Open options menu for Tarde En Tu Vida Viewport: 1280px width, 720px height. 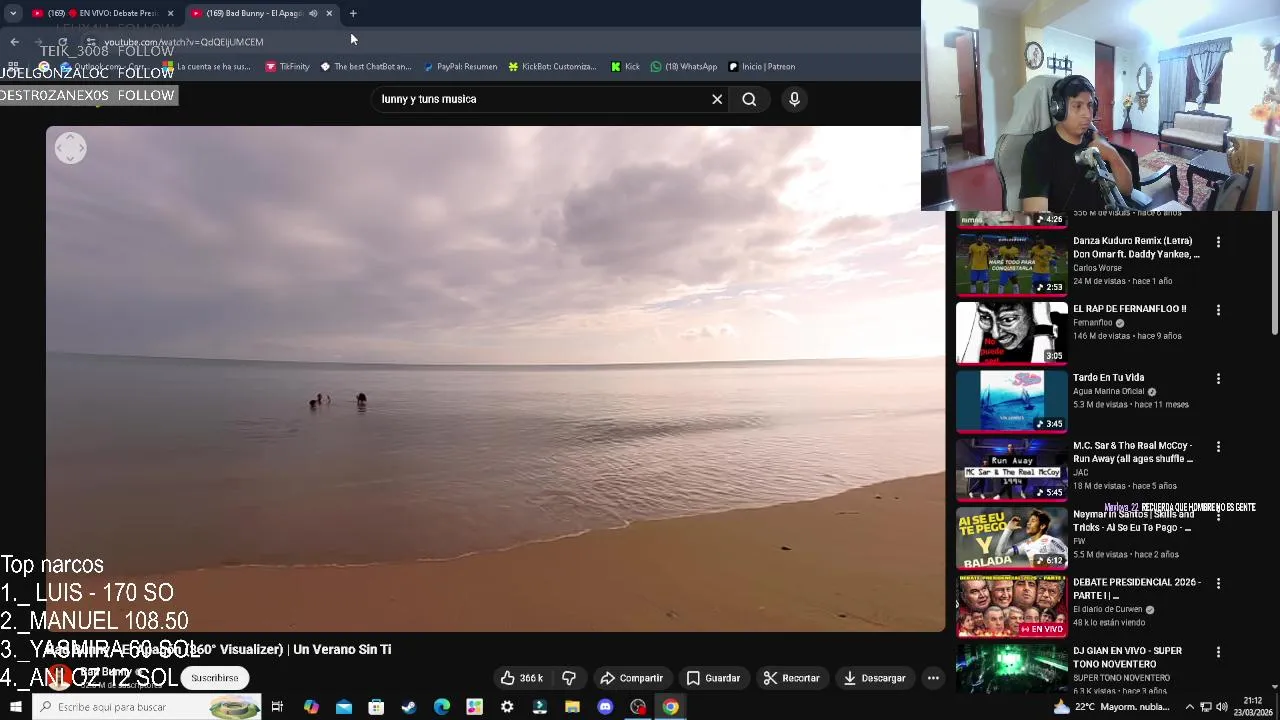click(1218, 379)
